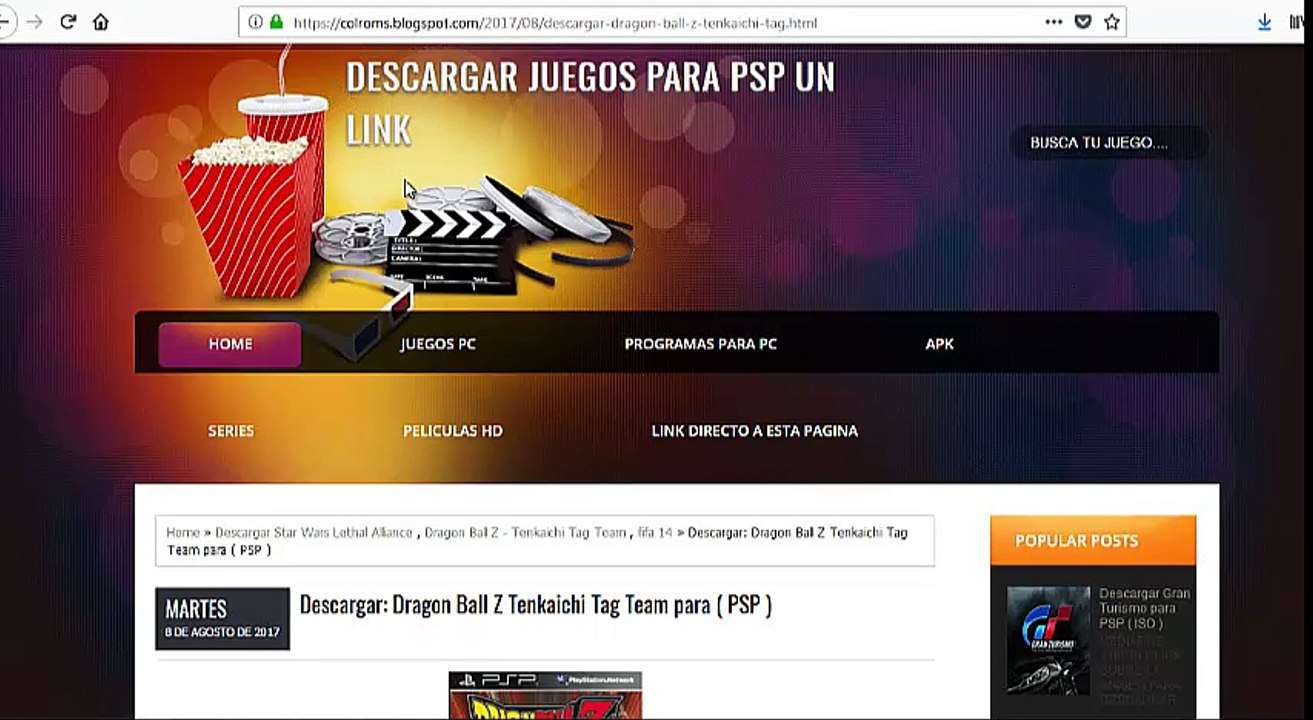Screen dimensions: 1313x720
Task: Focus the URL address bar
Action: pyautogui.click(x=682, y=21)
